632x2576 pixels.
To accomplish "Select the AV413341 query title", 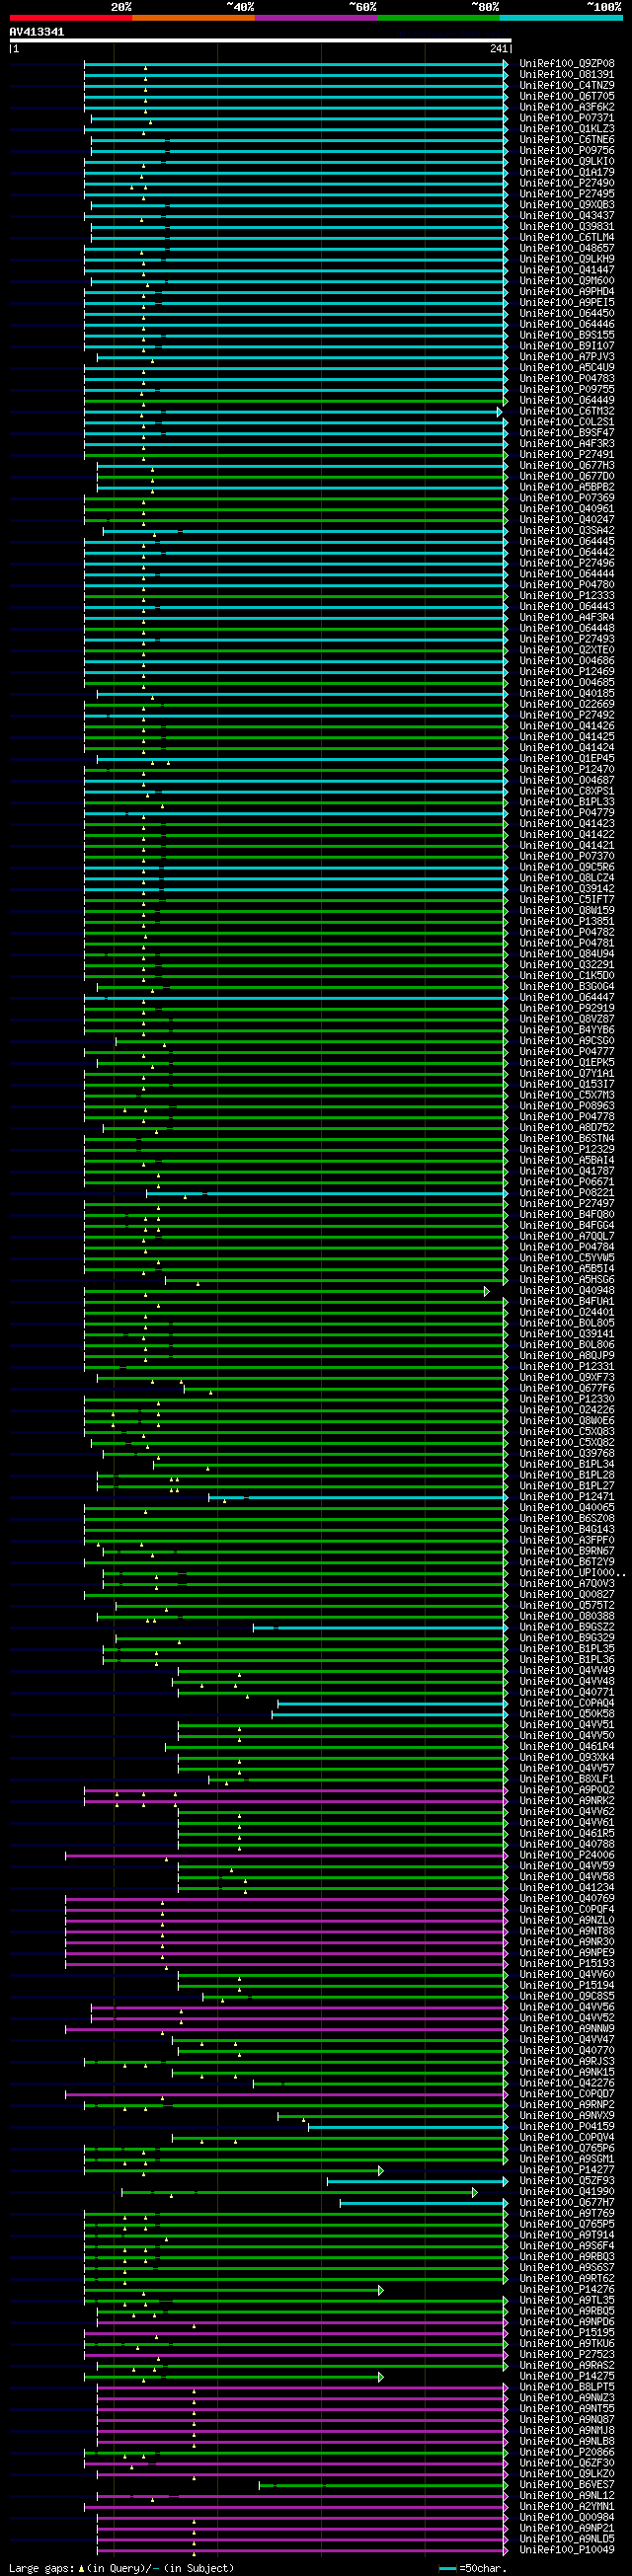I will [x=37, y=32].
